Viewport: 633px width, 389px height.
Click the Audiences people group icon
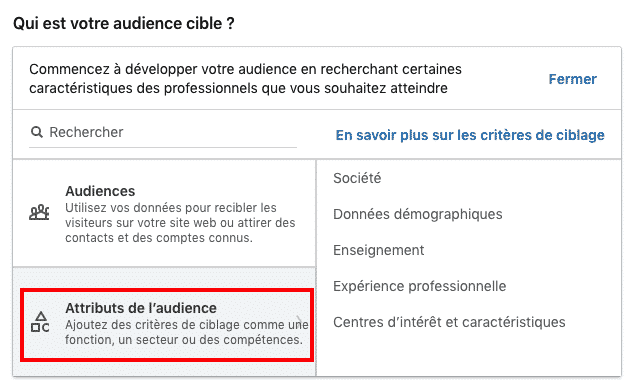[x=39, y=212]
